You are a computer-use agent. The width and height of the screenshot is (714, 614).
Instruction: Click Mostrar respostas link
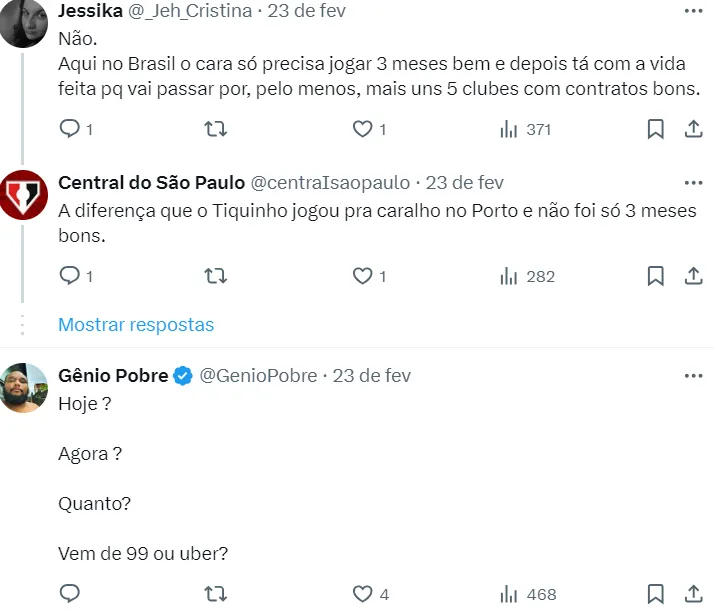136,325
